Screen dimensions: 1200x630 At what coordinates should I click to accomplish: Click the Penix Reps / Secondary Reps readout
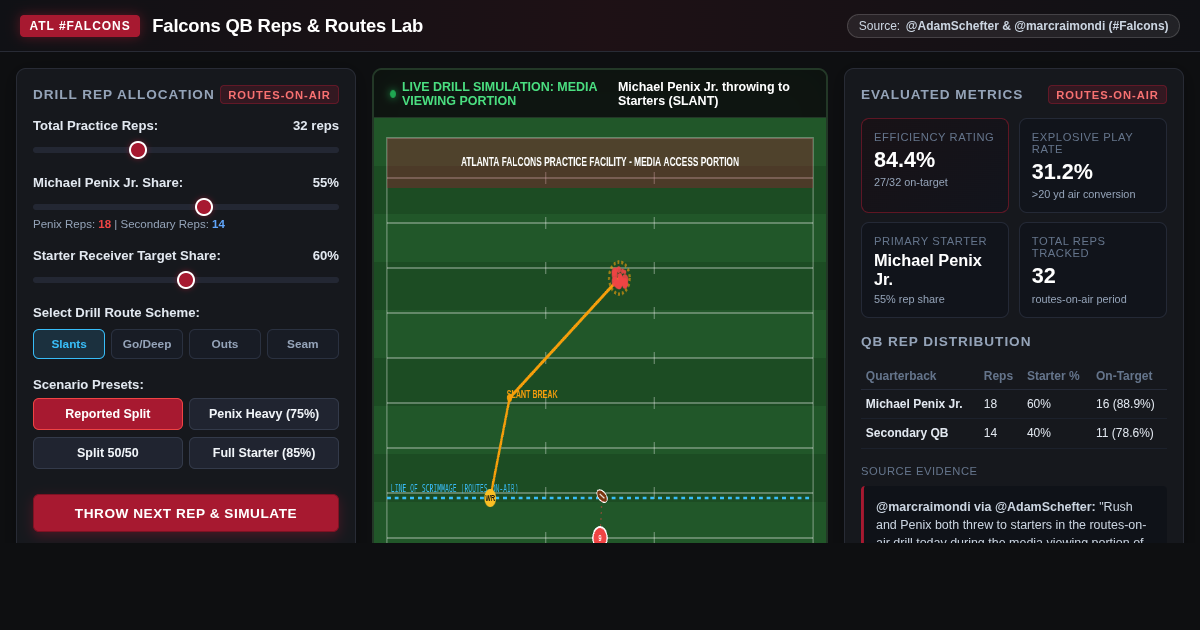coord(129,224)
